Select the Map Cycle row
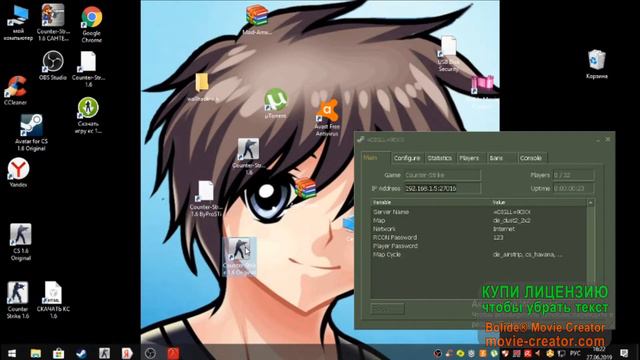 479,255
